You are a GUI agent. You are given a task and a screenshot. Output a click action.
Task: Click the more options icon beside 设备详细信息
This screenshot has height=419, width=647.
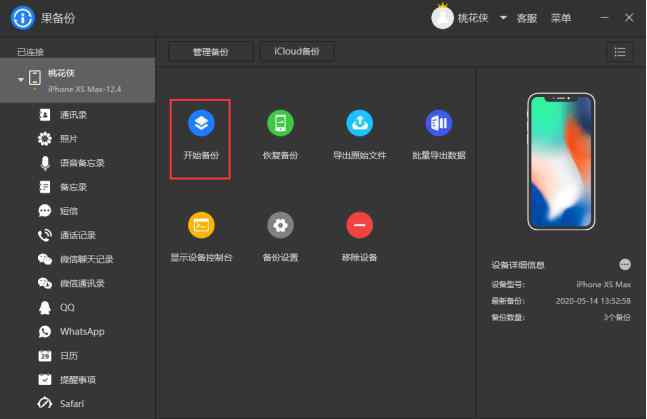[x=625, y=264]
